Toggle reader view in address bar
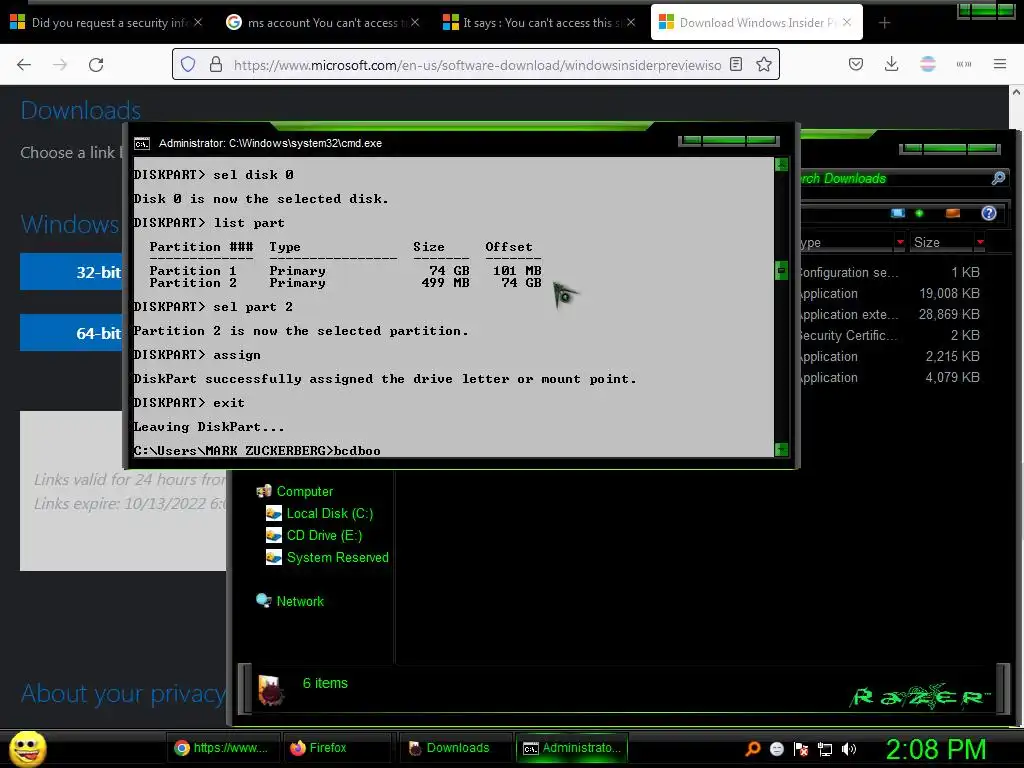This screenshot has width=1024, height=768. point(736,64)
